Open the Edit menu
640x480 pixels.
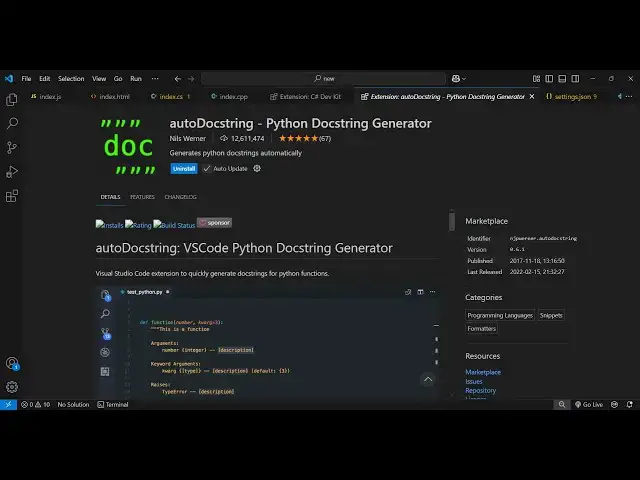click(x=44, y=78)
